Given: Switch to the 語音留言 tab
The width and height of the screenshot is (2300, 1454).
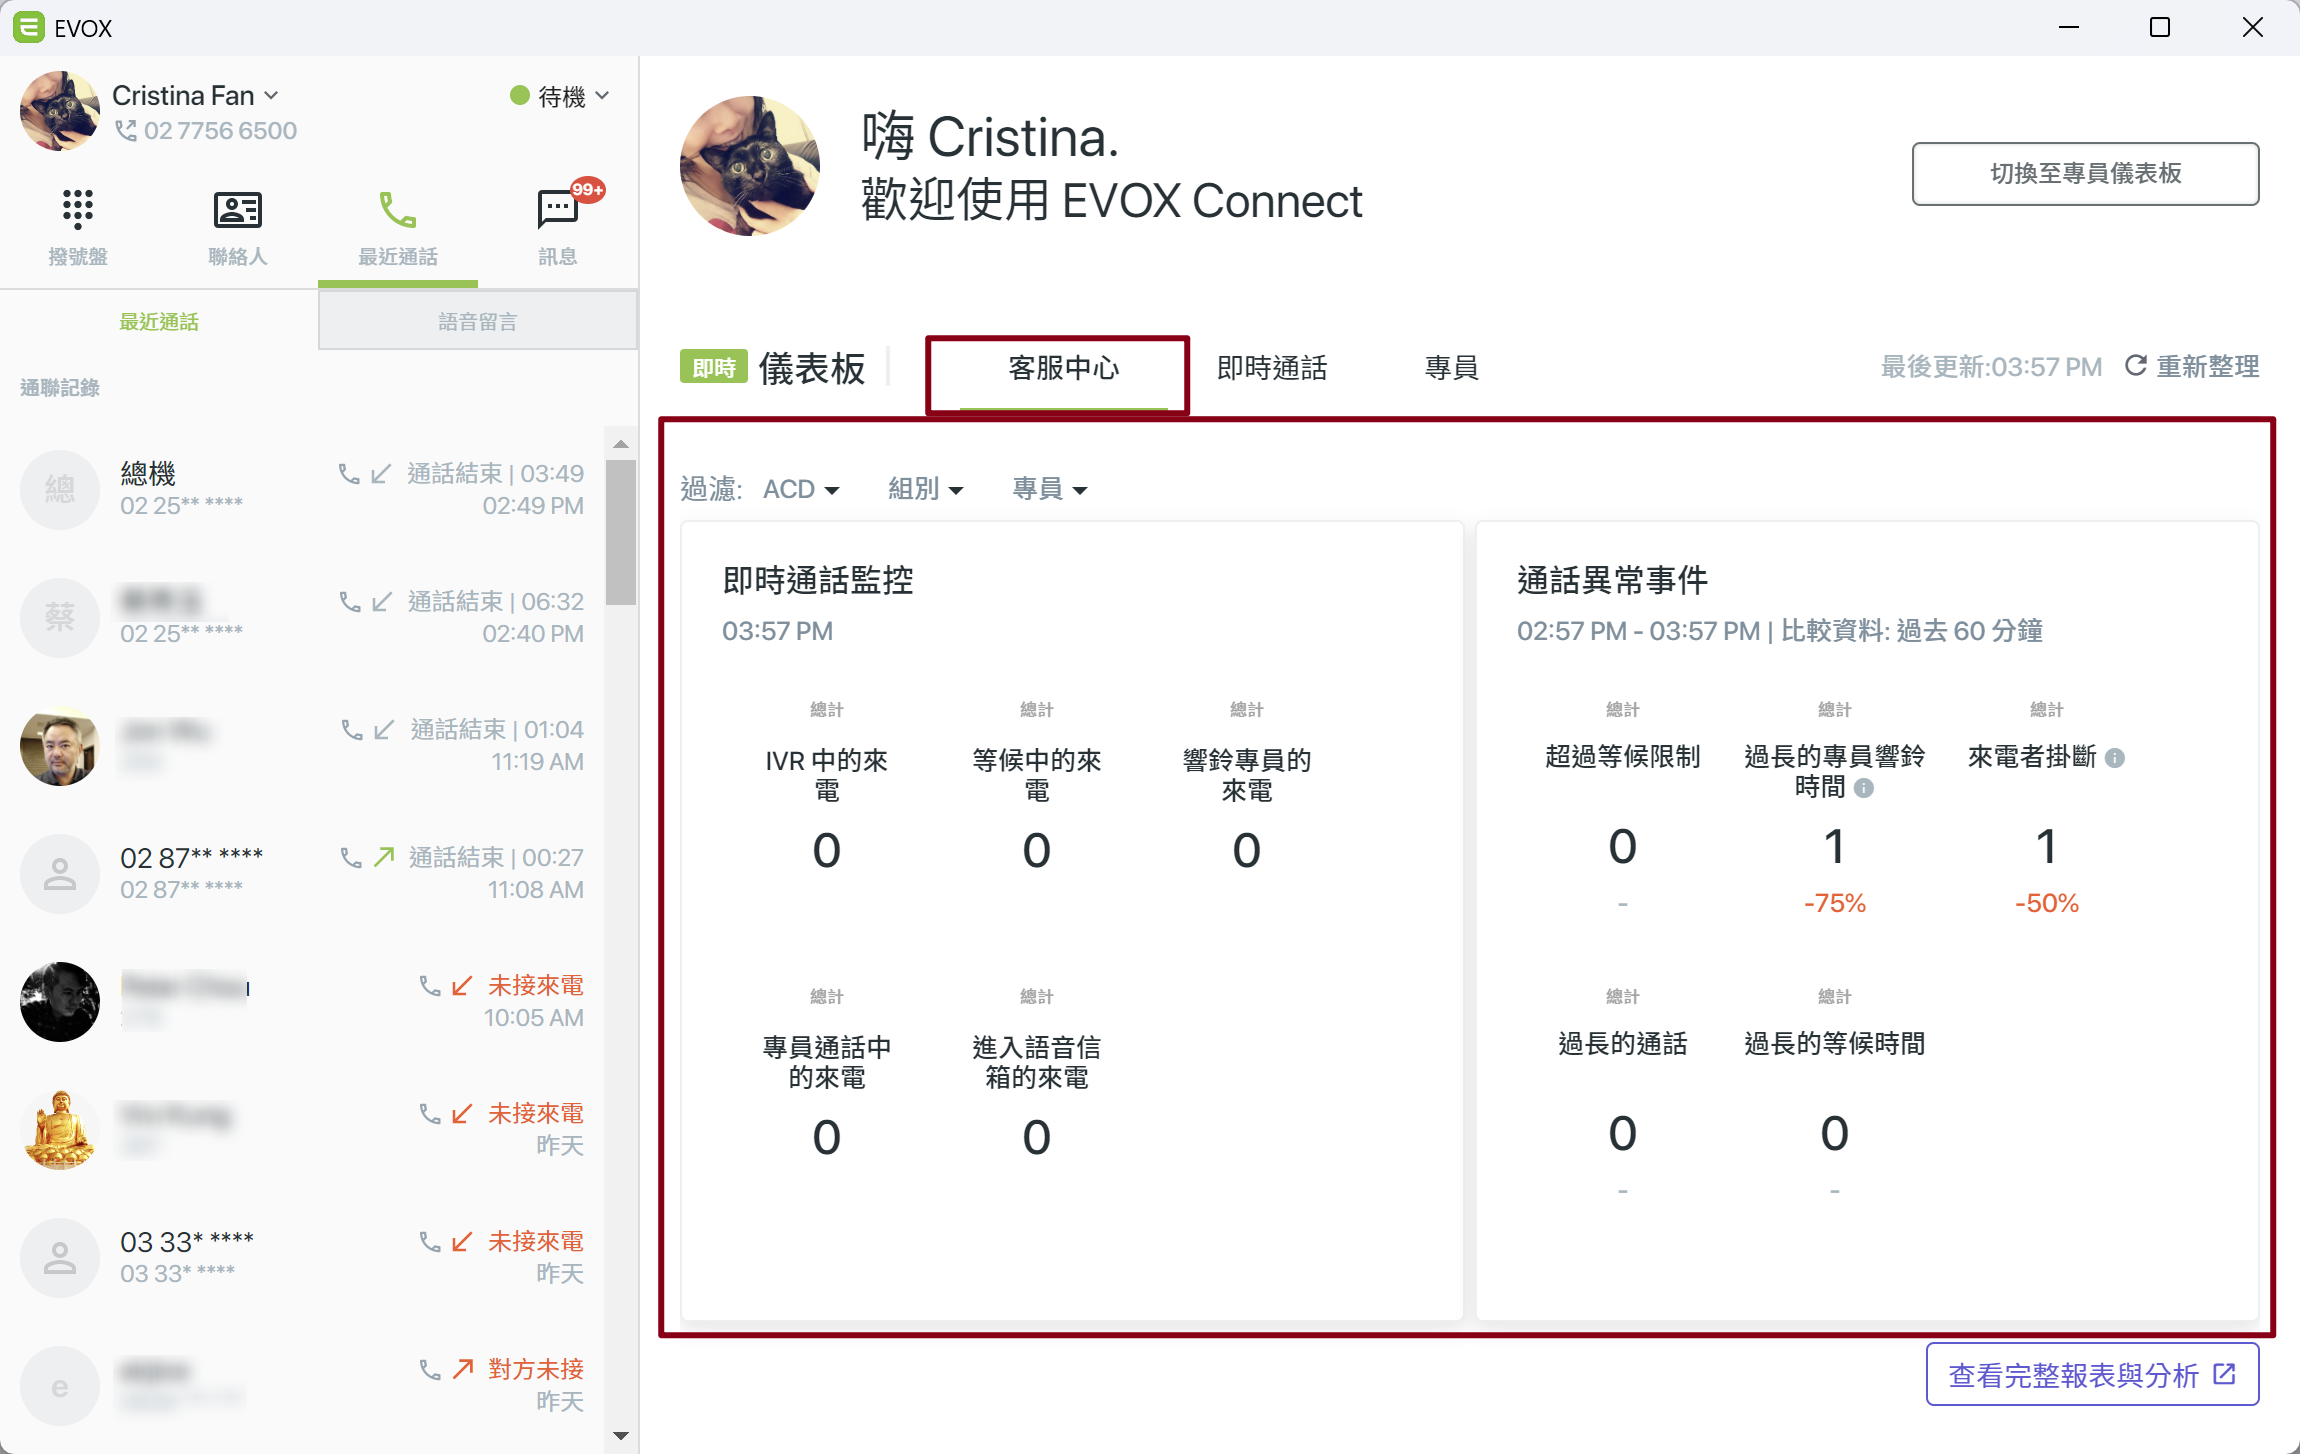Looking at the screenshot, I should [x=478, y=321].
